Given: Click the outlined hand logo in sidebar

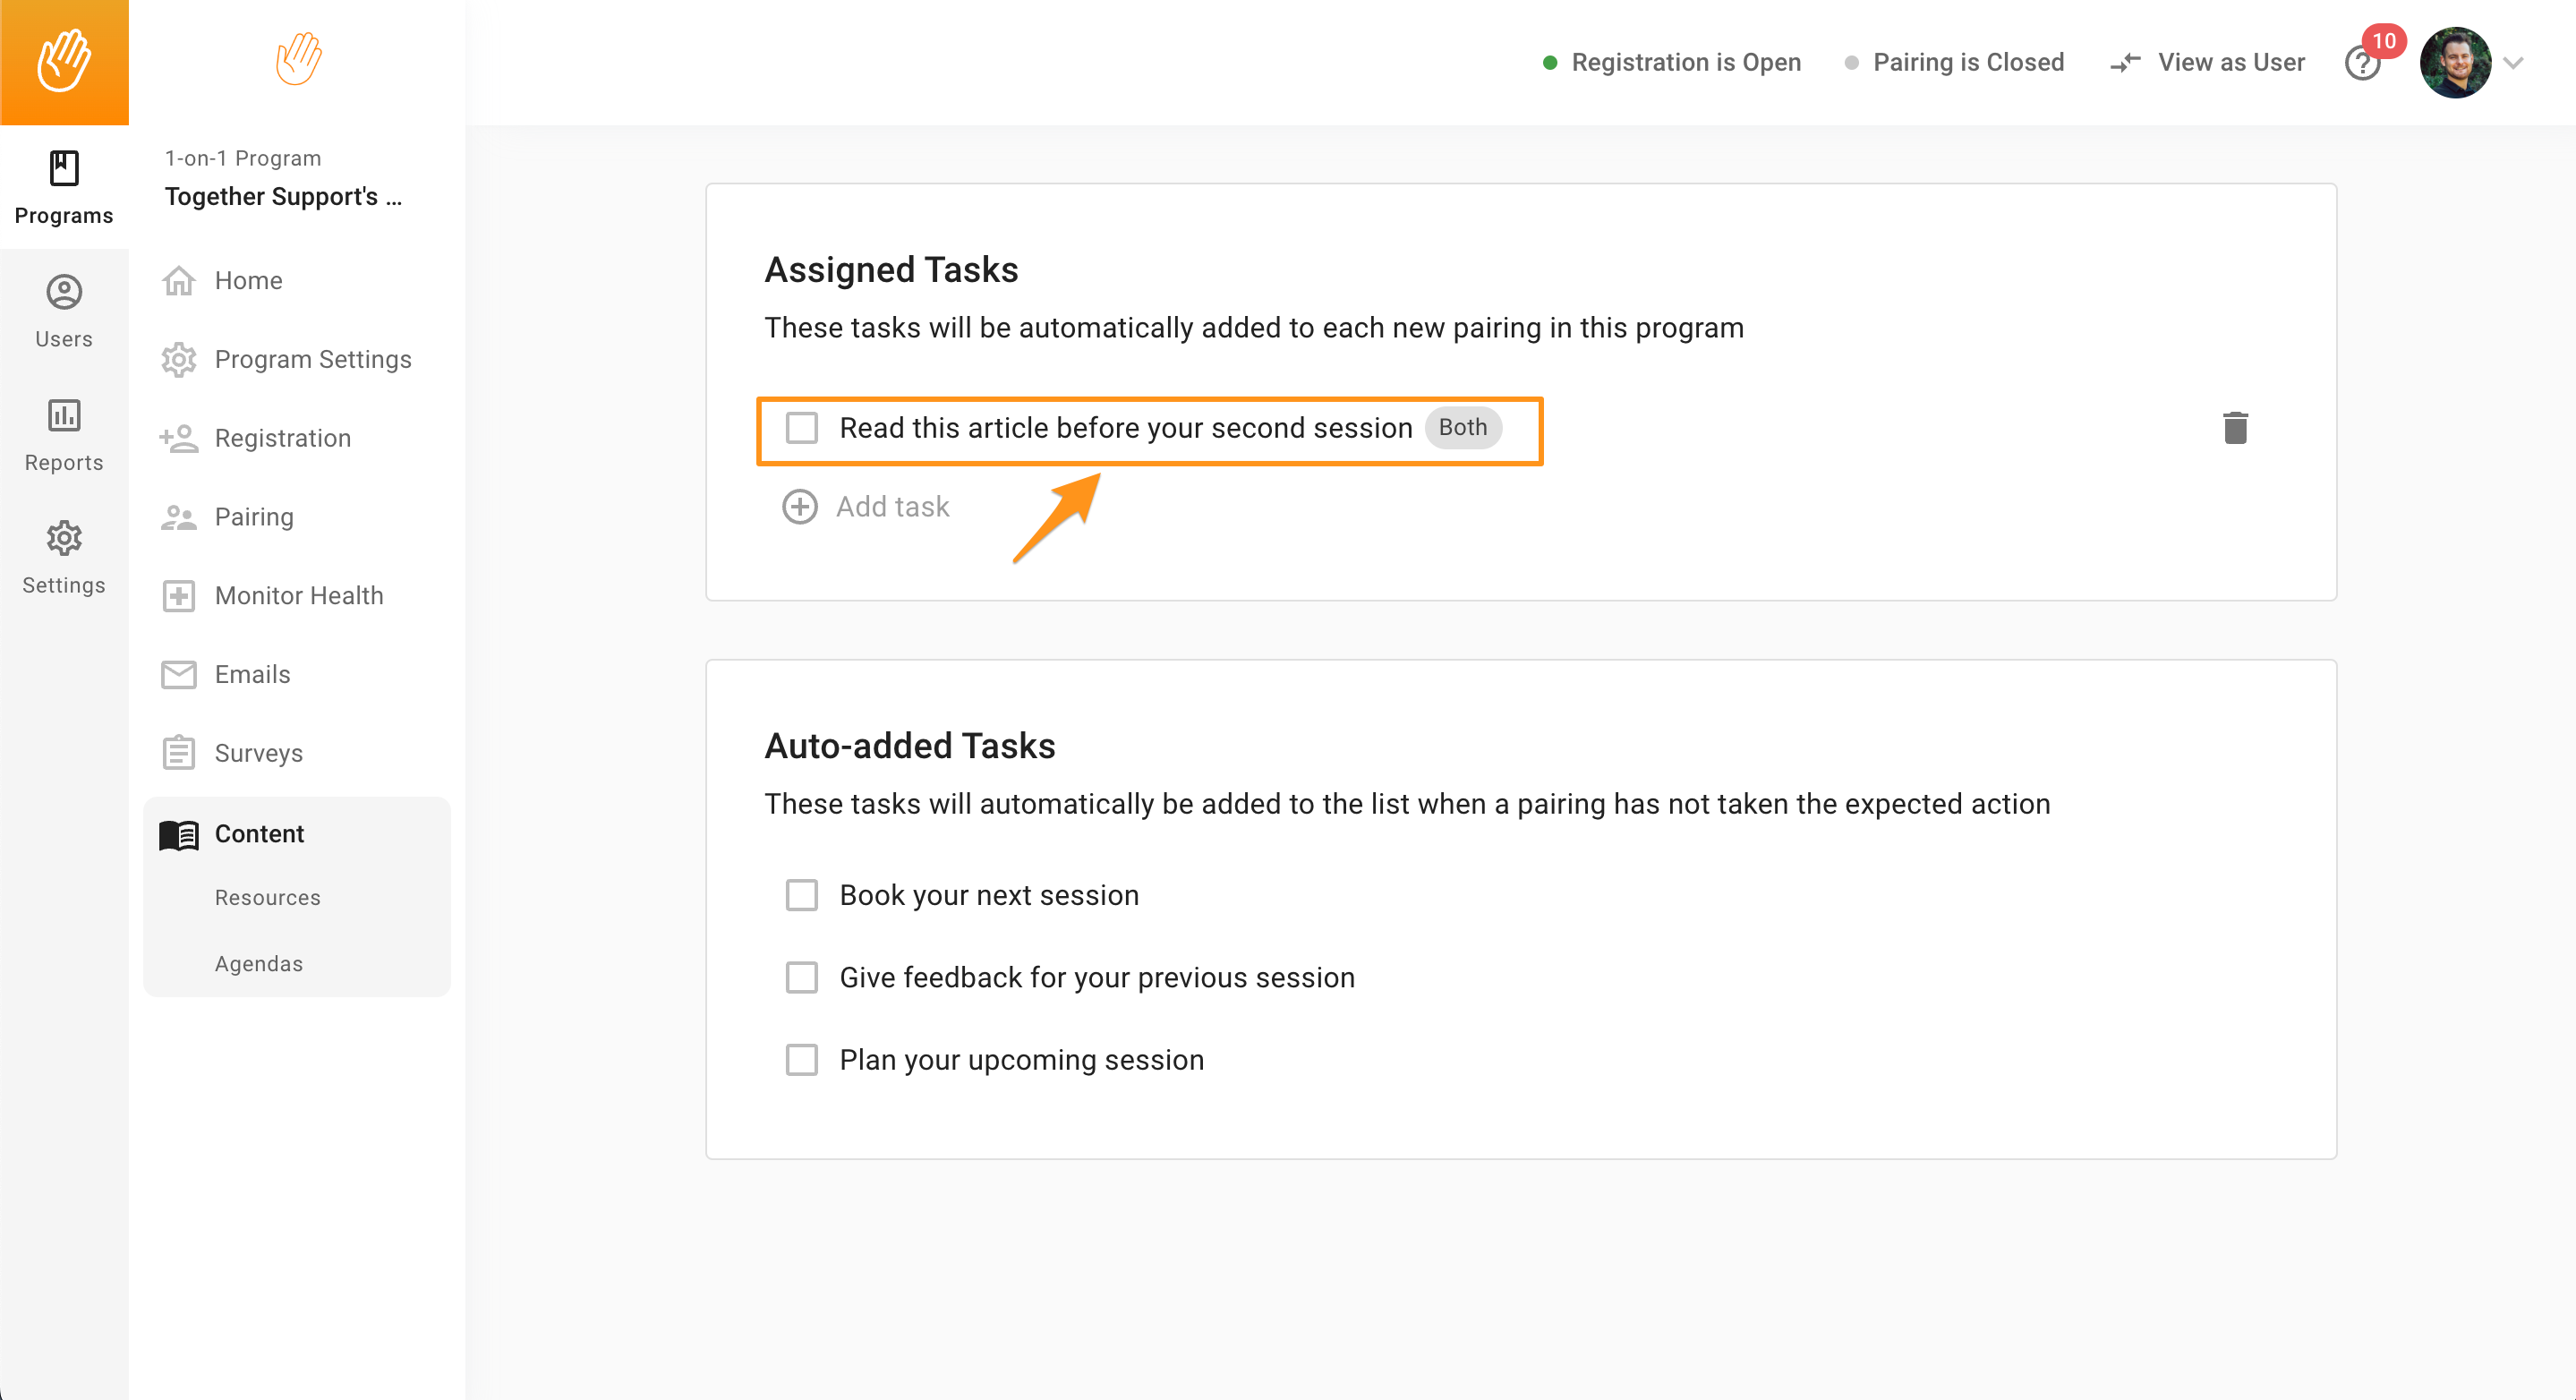Looking at the screenshot, I should pyautogui.click(x=298, y=59).
